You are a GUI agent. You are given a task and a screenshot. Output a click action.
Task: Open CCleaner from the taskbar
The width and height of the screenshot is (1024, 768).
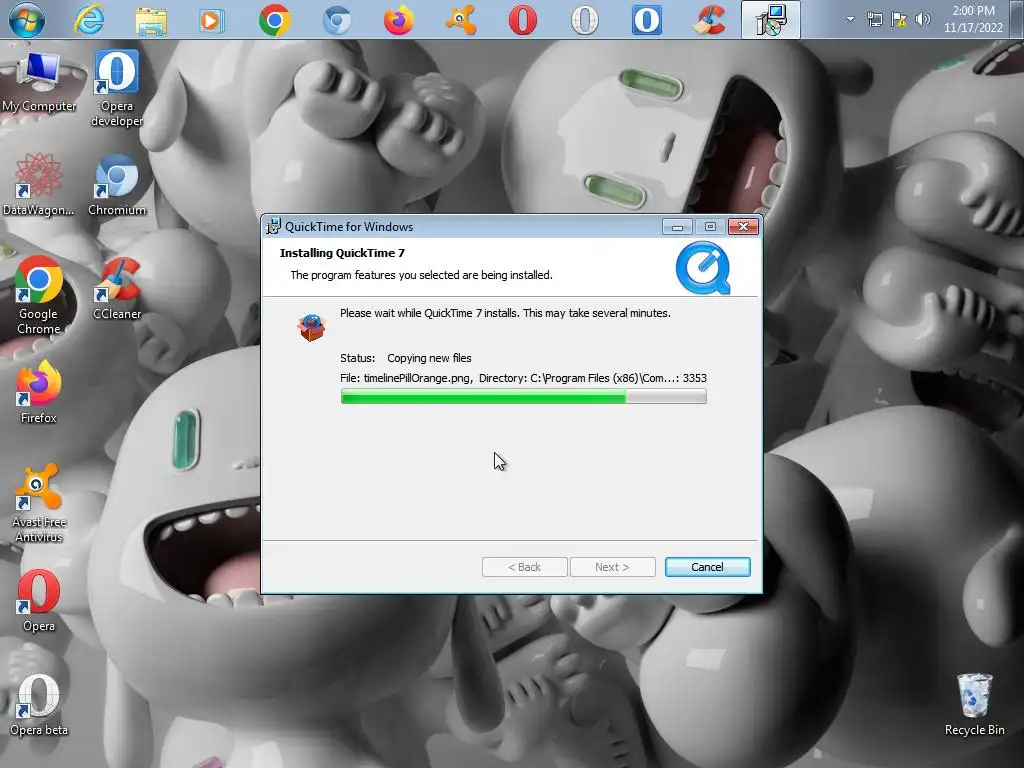click(709, 20)
